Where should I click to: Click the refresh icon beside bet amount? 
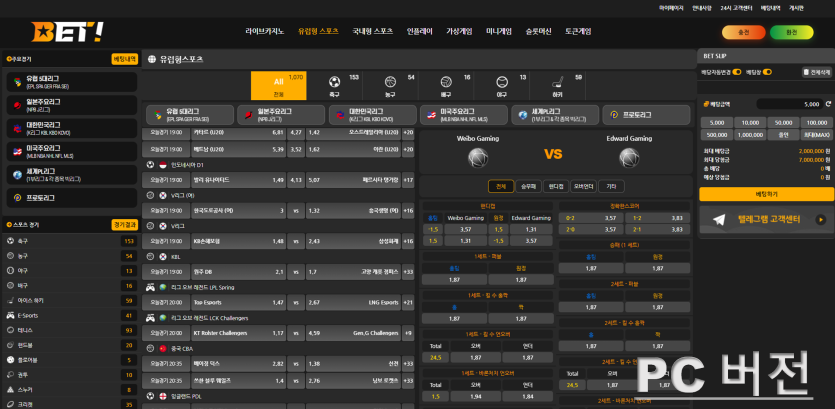[828, 104]
